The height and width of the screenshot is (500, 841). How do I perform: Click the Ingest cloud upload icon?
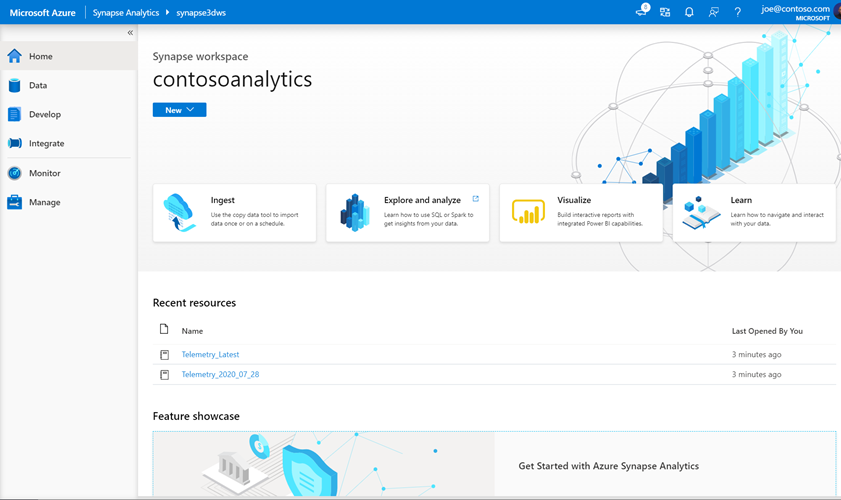point(179,213)
